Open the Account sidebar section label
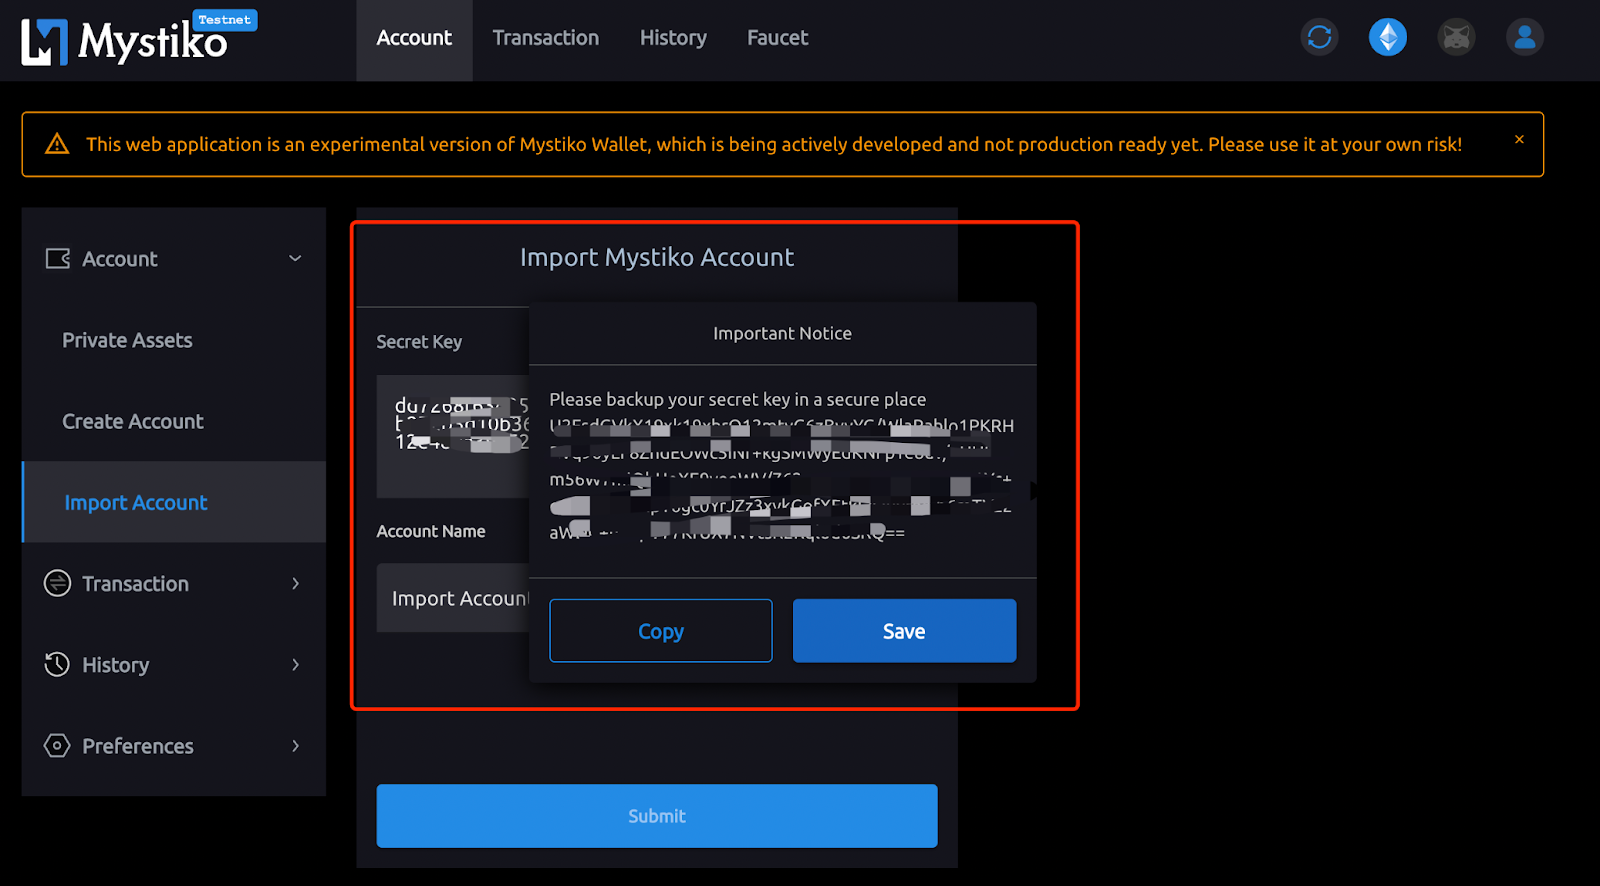Screen dimensions: 1600x886 pyautogui.click(x=120, y=259)
